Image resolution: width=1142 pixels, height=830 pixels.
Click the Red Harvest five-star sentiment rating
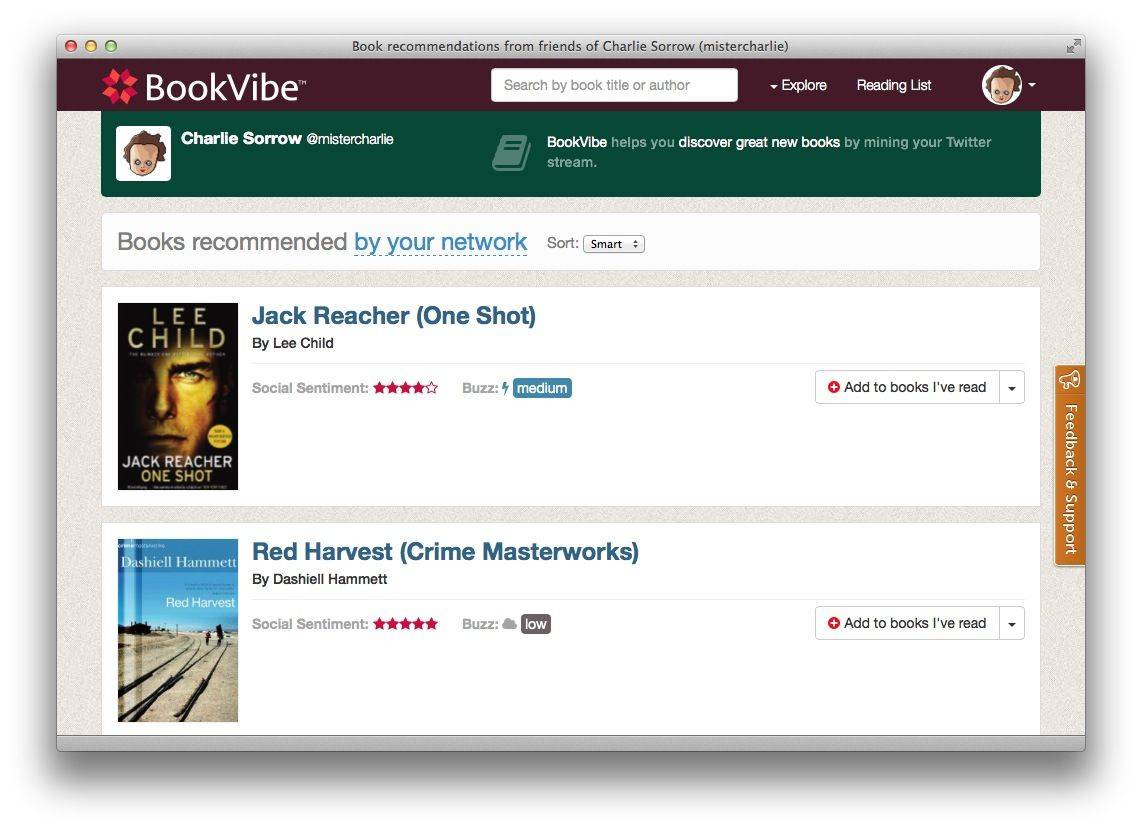(x=406, y=624)
